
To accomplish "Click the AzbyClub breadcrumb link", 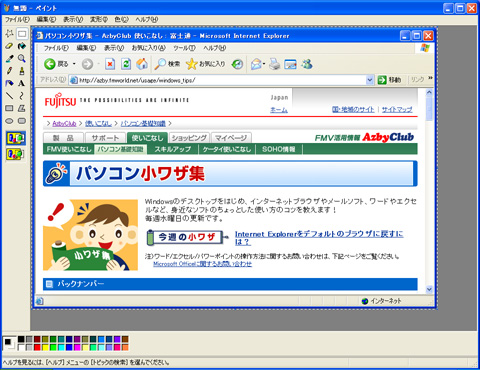I will pyautogui.click(x=64, y=123).
